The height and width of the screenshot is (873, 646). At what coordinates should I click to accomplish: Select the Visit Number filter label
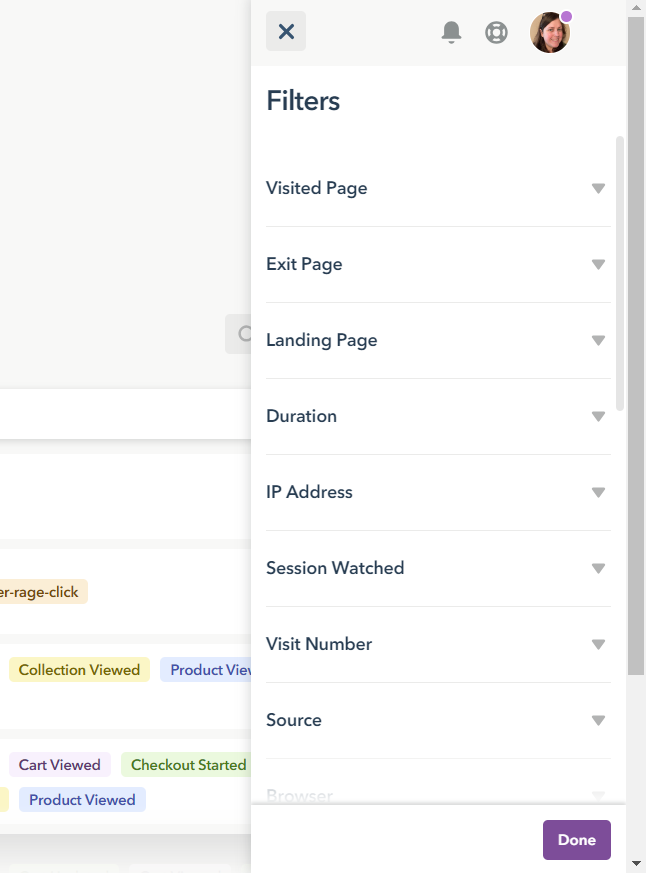319,644
